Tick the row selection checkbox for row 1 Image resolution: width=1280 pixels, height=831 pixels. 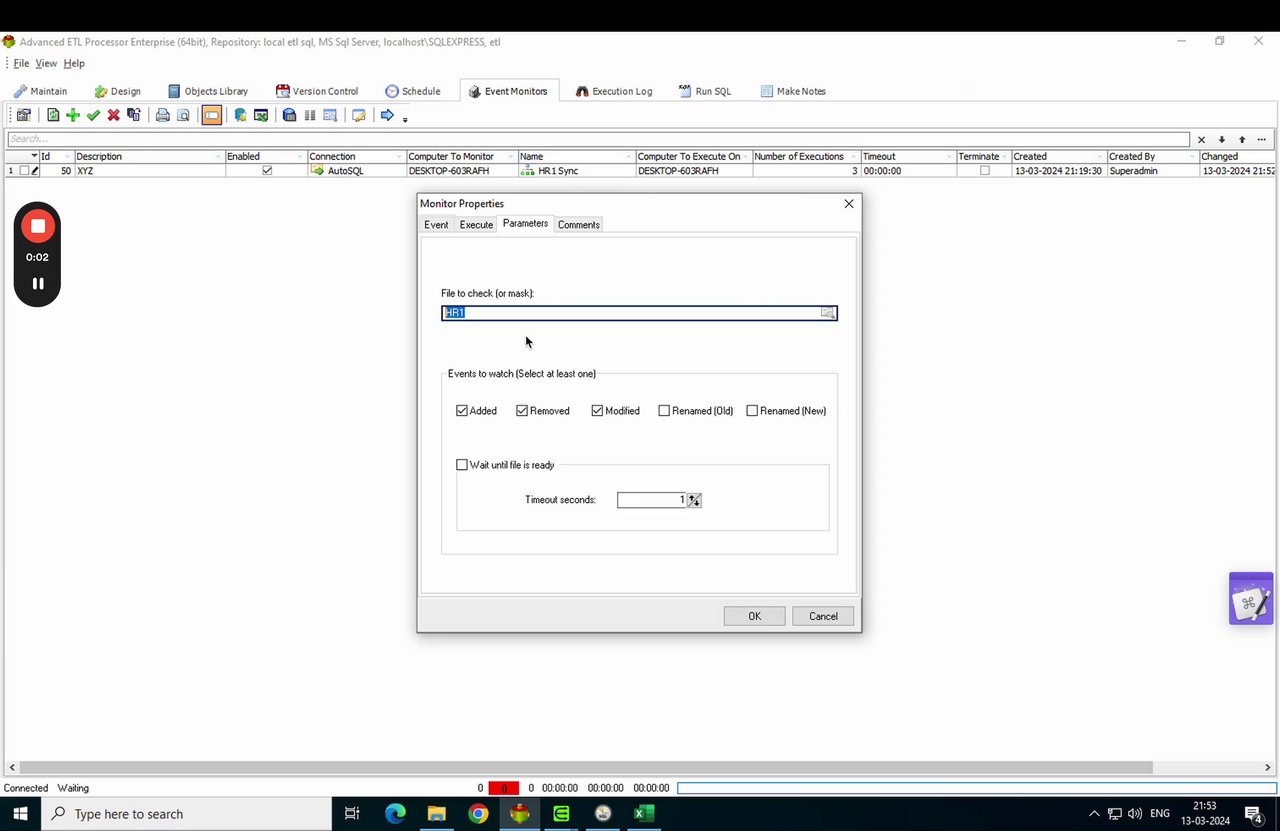pyautogui.click(x=25, y=171)
